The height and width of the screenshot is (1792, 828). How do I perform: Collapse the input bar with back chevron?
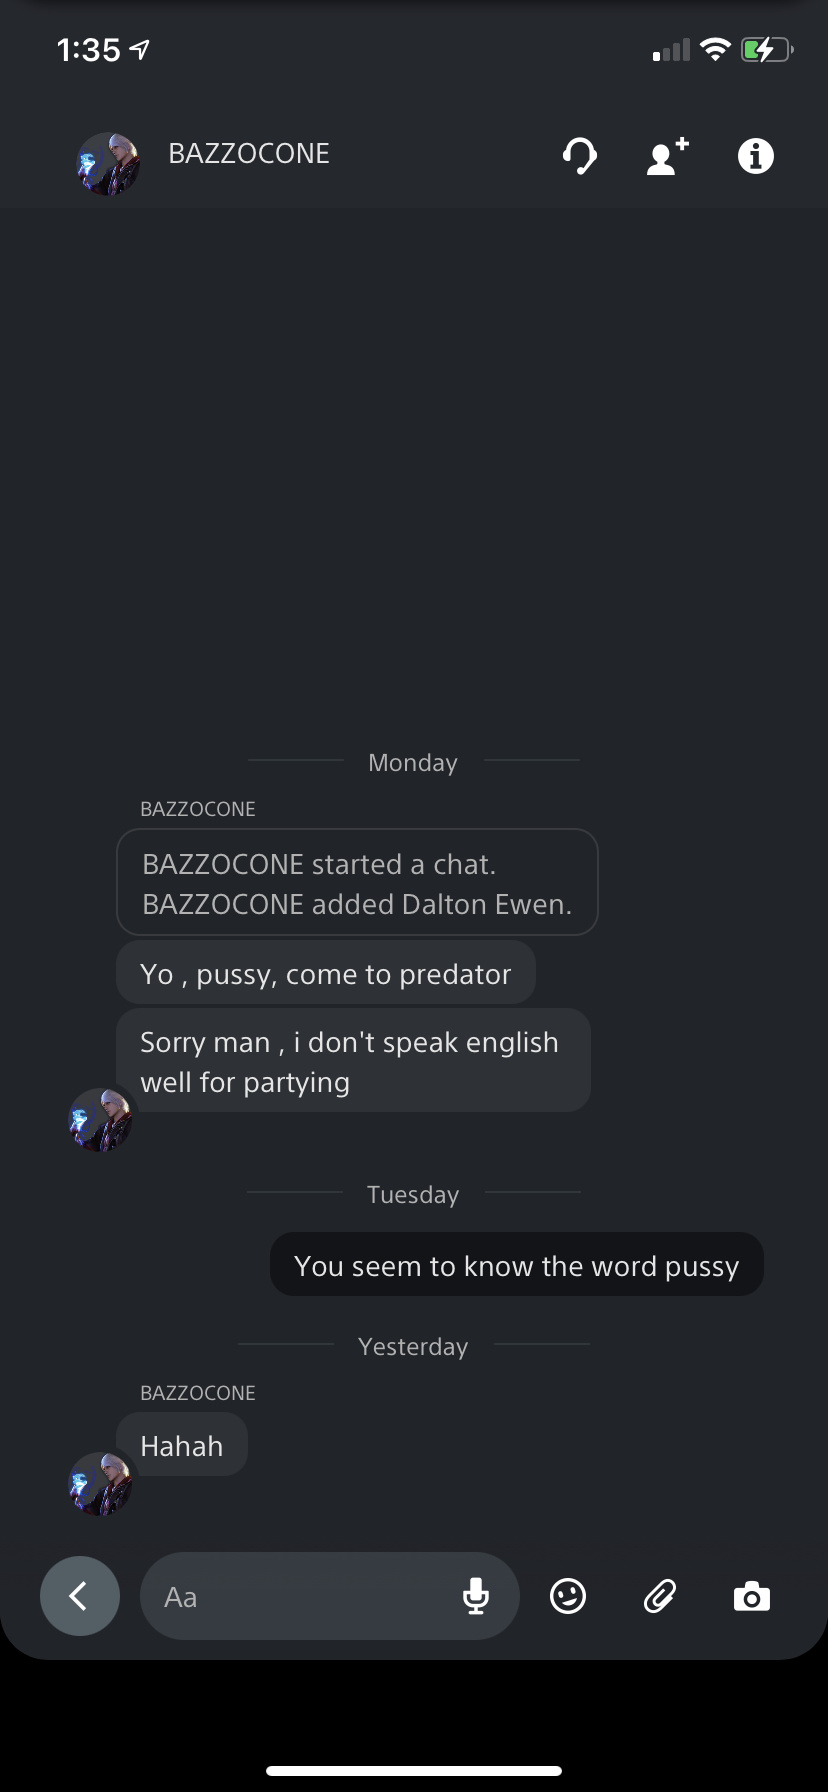coord(80,1596)
